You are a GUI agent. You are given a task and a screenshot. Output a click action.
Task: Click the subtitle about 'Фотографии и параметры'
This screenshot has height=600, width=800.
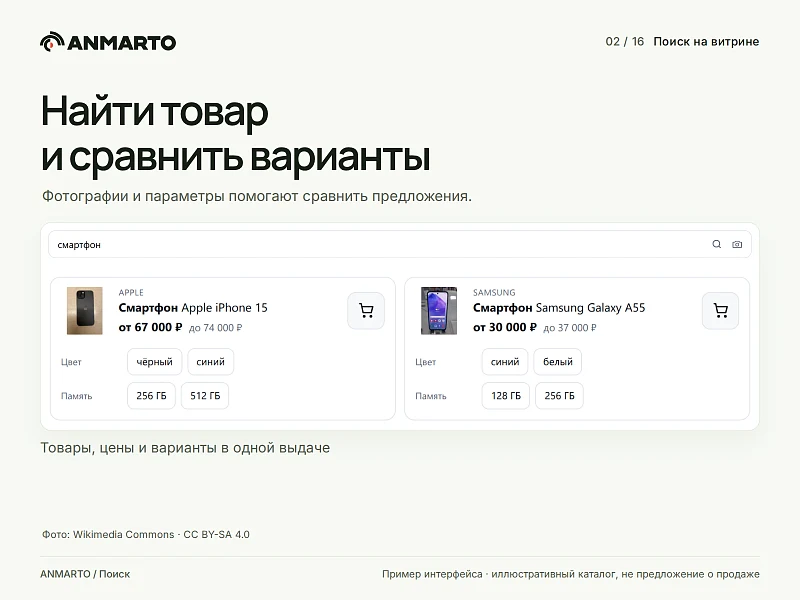(x=257, y=196)
